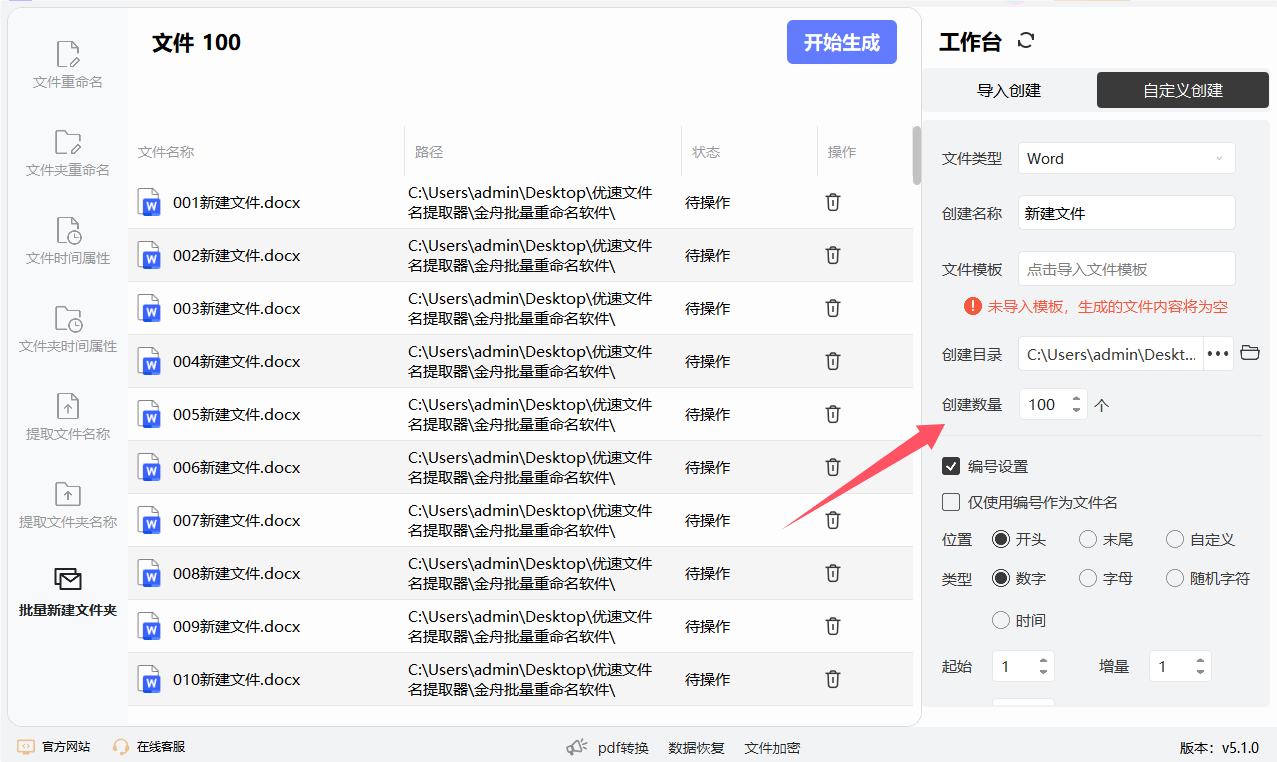This screenshot has width=1277, height=762.
Task: Click the 版本：v5.1.0 label
Action: [x=1219, y=747]
